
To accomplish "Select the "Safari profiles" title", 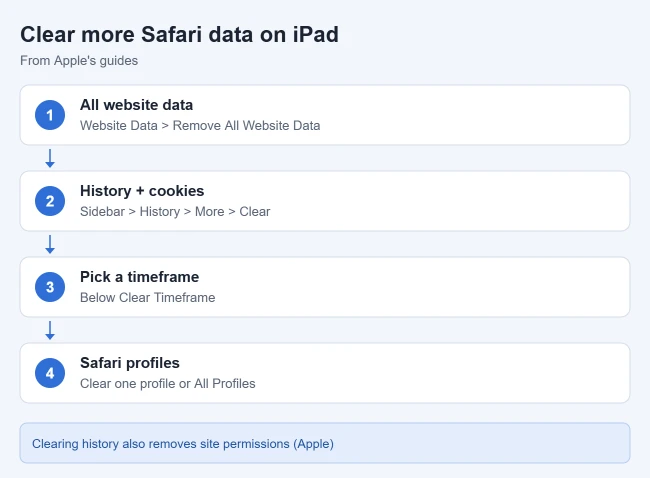I will (x=130, y=363).
